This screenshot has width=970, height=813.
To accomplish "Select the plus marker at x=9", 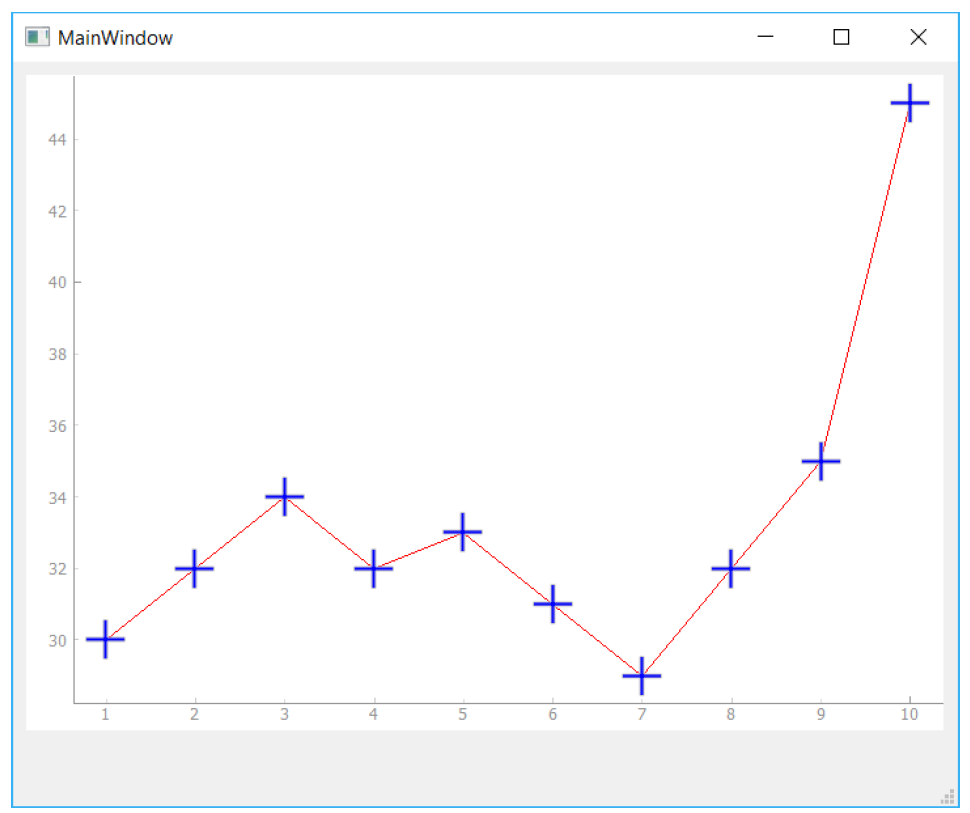I will point(820,461).
